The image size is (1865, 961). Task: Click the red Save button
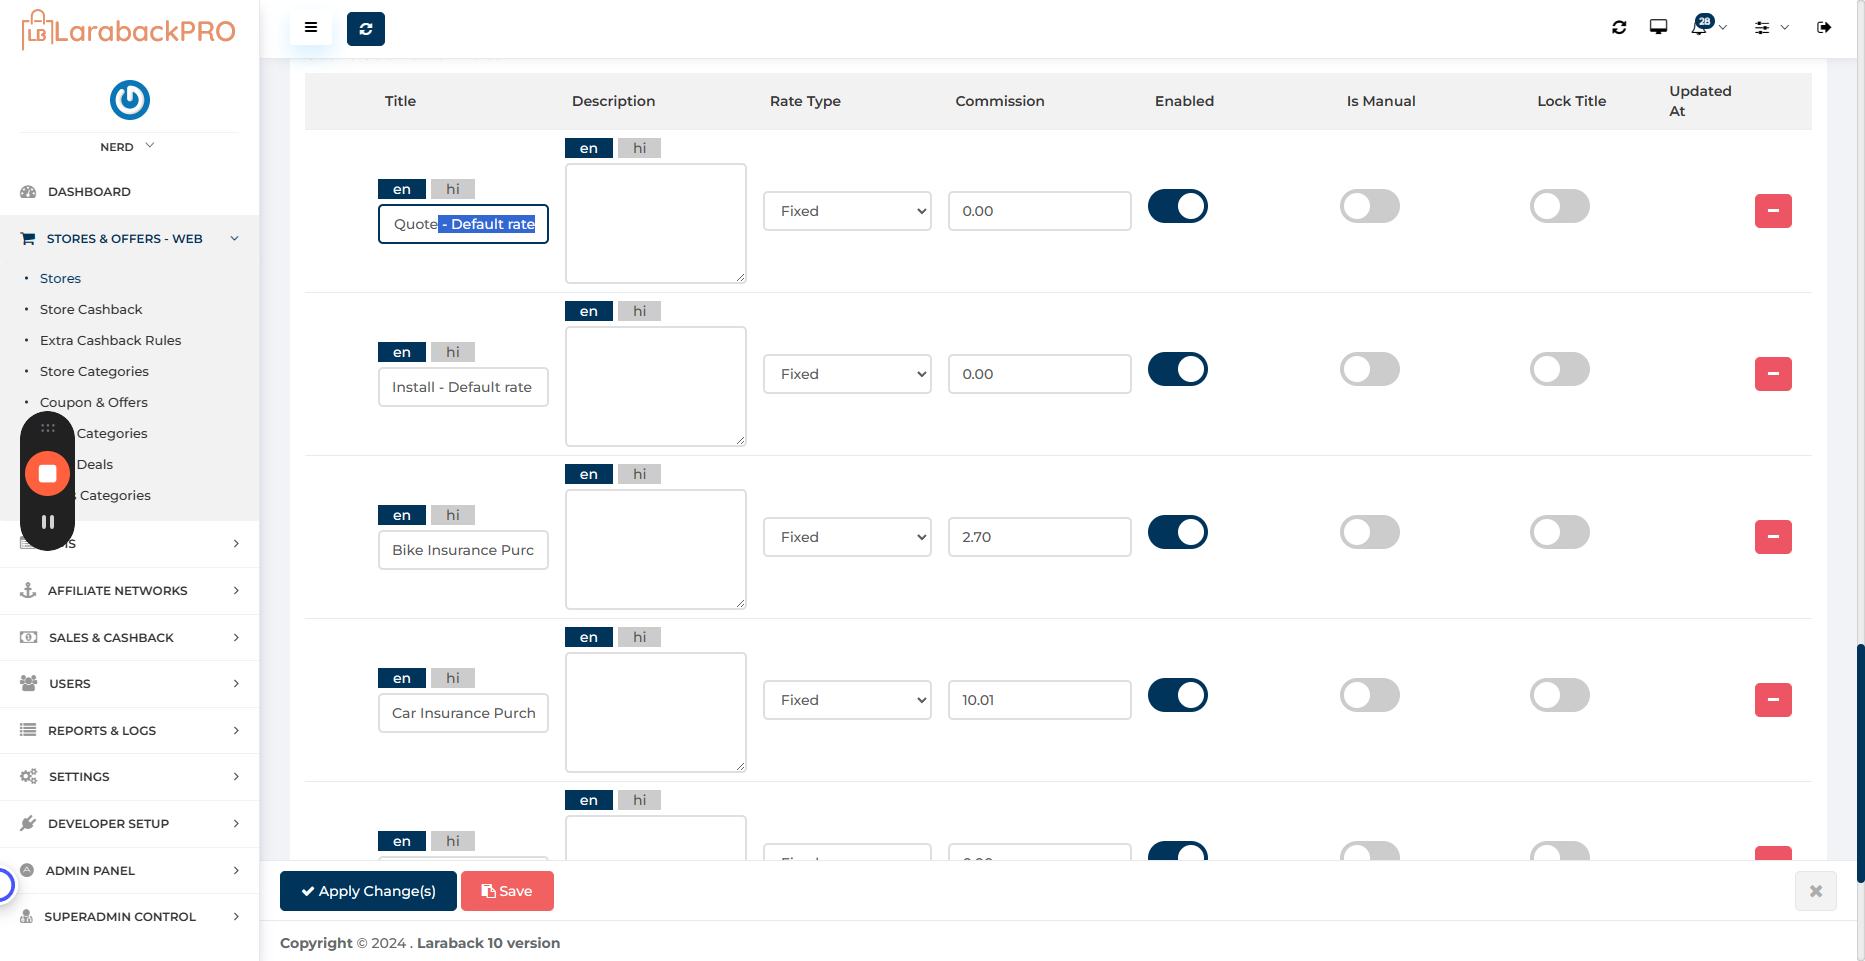(507, 891)
